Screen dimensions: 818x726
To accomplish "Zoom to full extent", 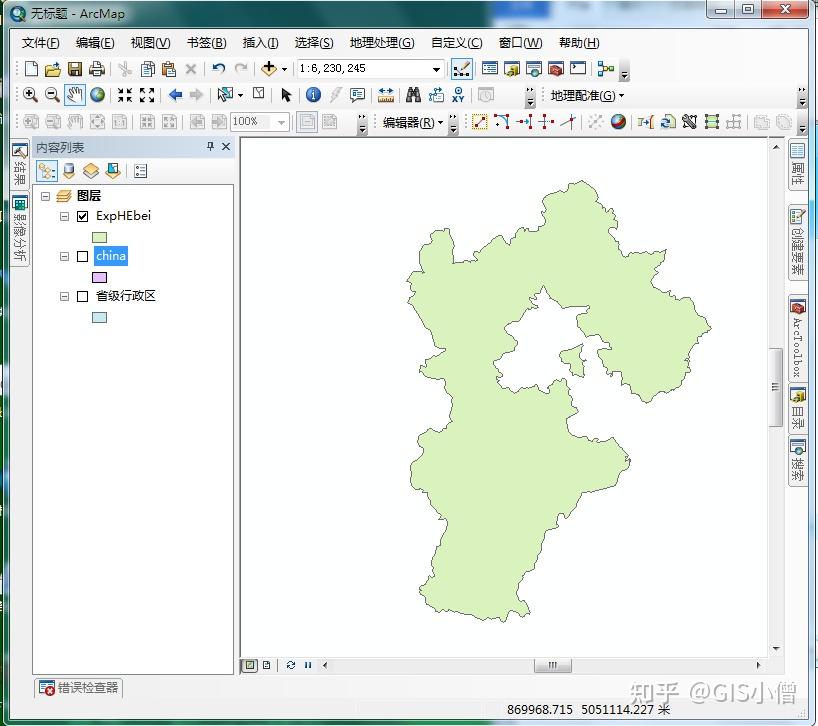I will (97, 95).
